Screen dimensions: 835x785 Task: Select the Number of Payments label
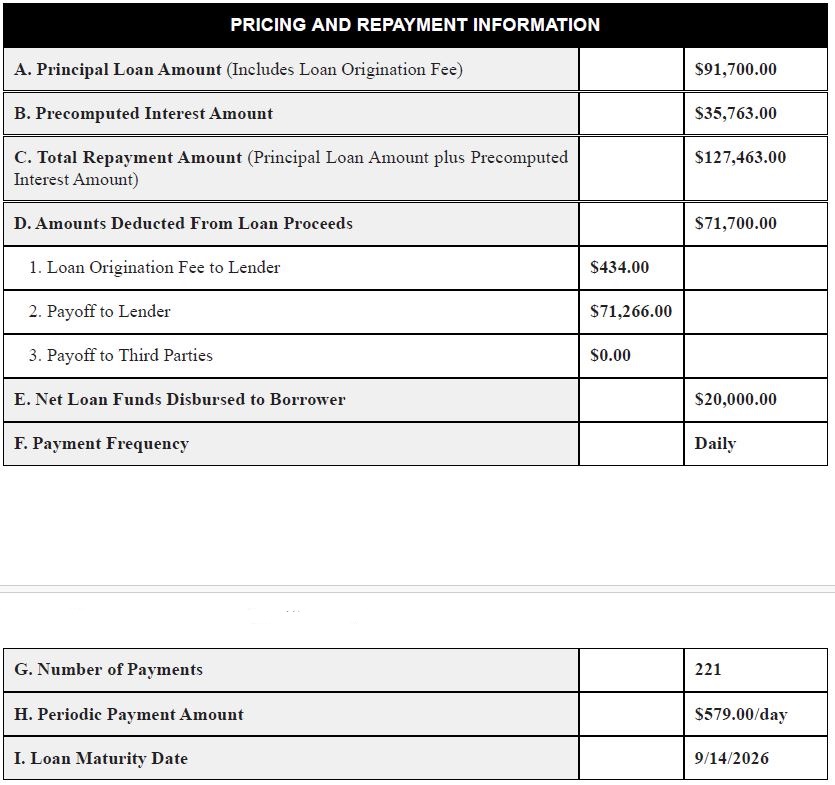(109, 669)
